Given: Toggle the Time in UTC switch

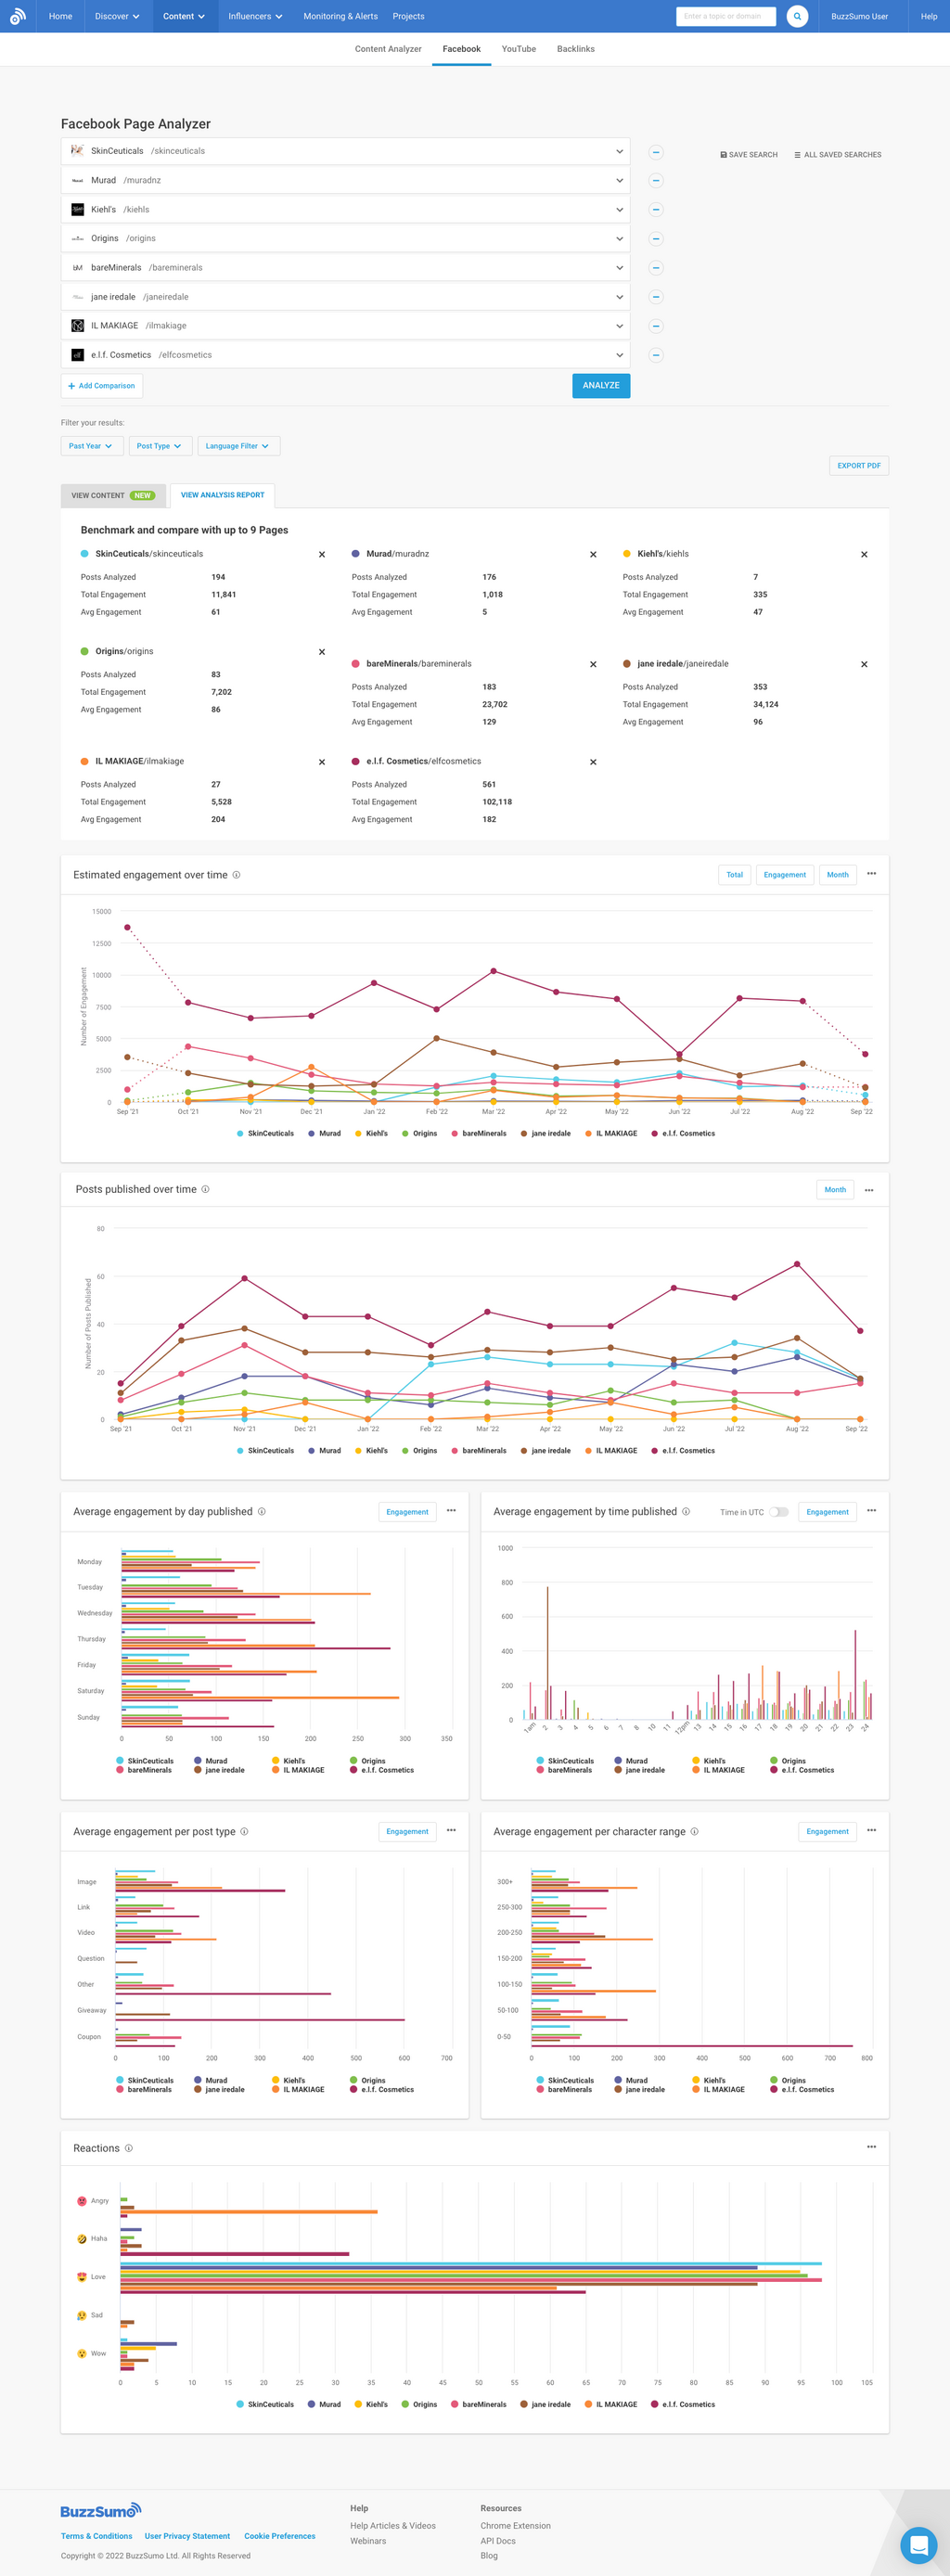Looking at the screenshot, I should [778, 1512].
